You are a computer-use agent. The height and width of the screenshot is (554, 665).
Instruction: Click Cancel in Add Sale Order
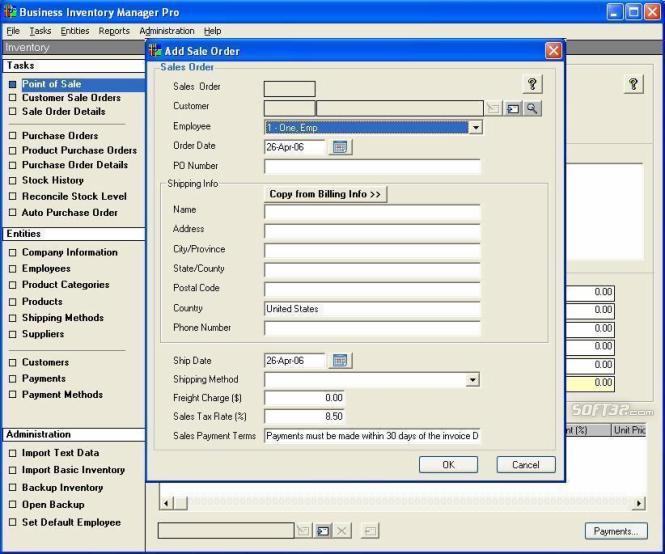coord(526,464)
